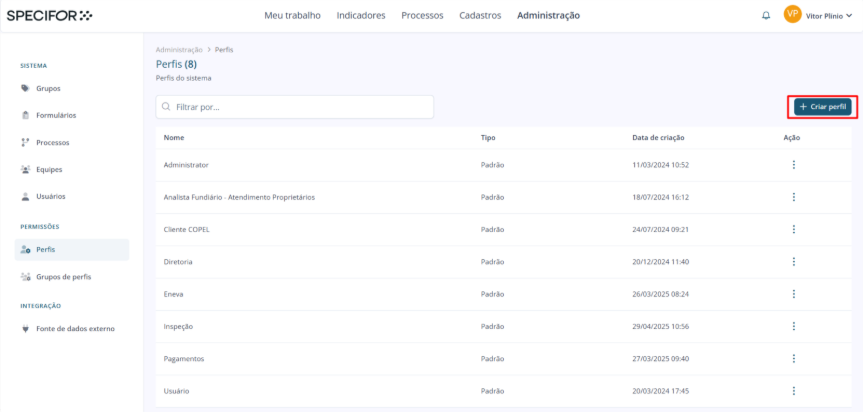
Task: Select the Administrator profile name
Action: coord(186,165)
